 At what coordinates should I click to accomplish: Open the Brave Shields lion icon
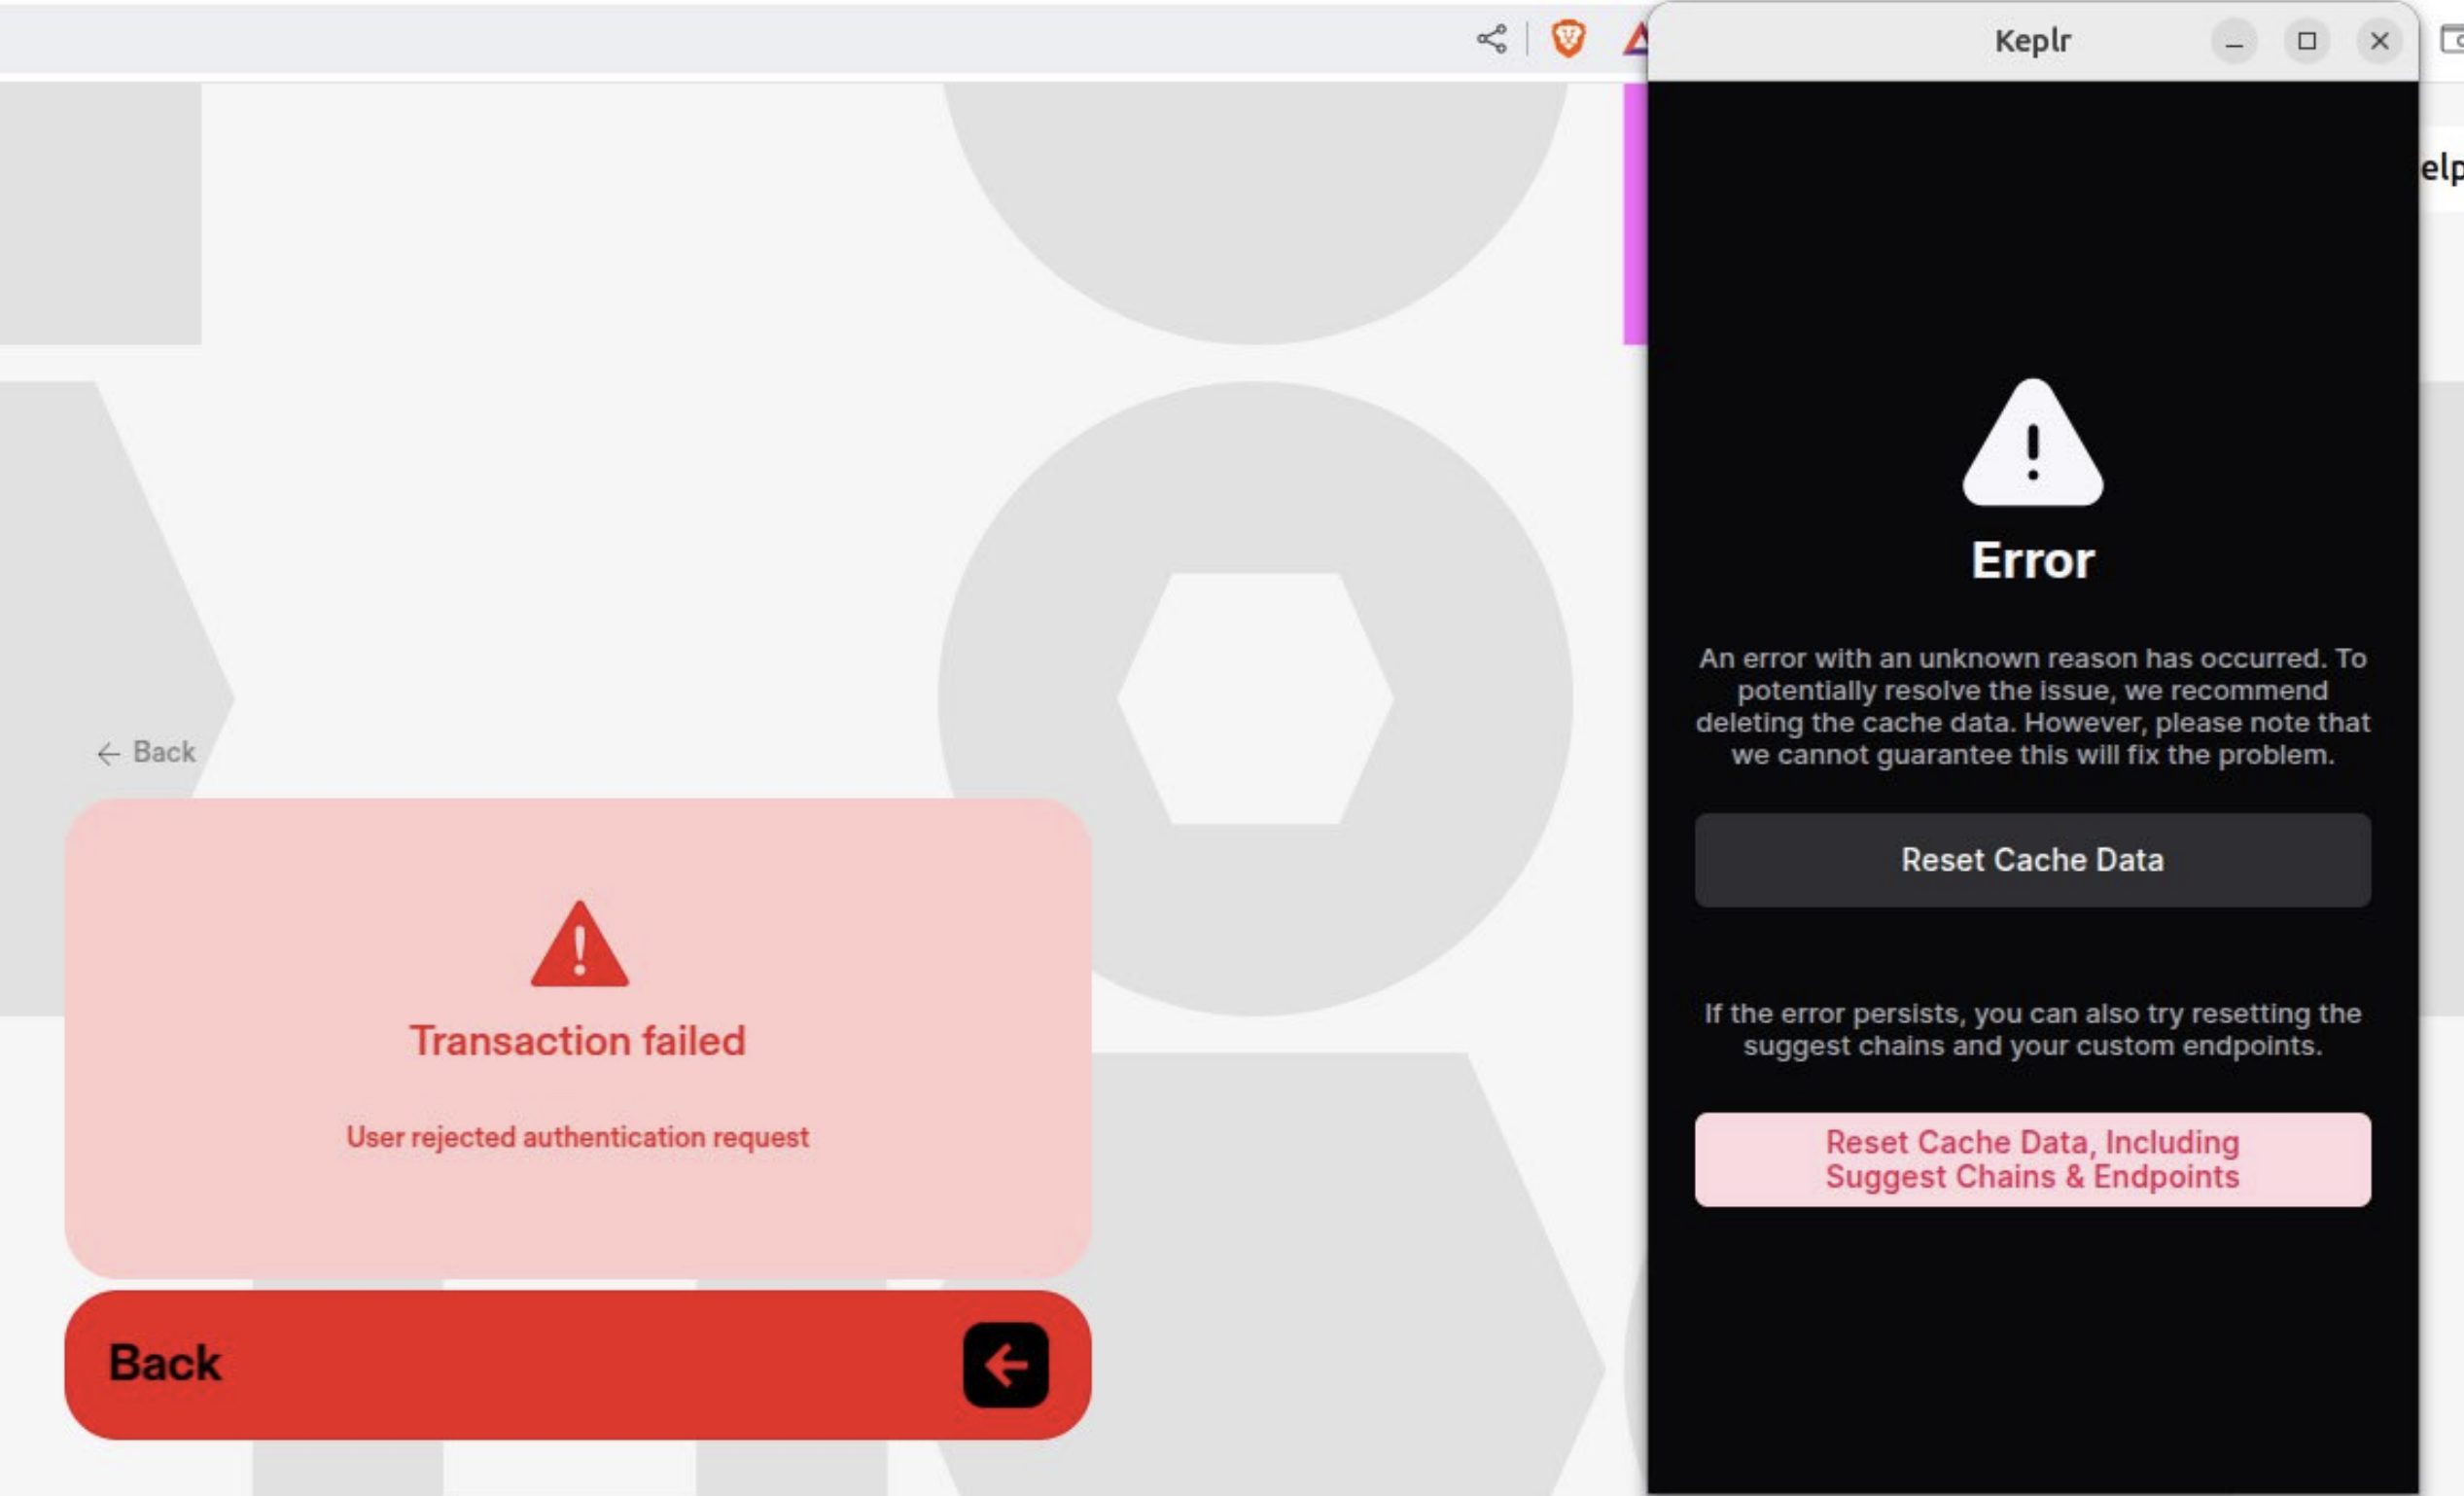click(x=1568, y=40)
